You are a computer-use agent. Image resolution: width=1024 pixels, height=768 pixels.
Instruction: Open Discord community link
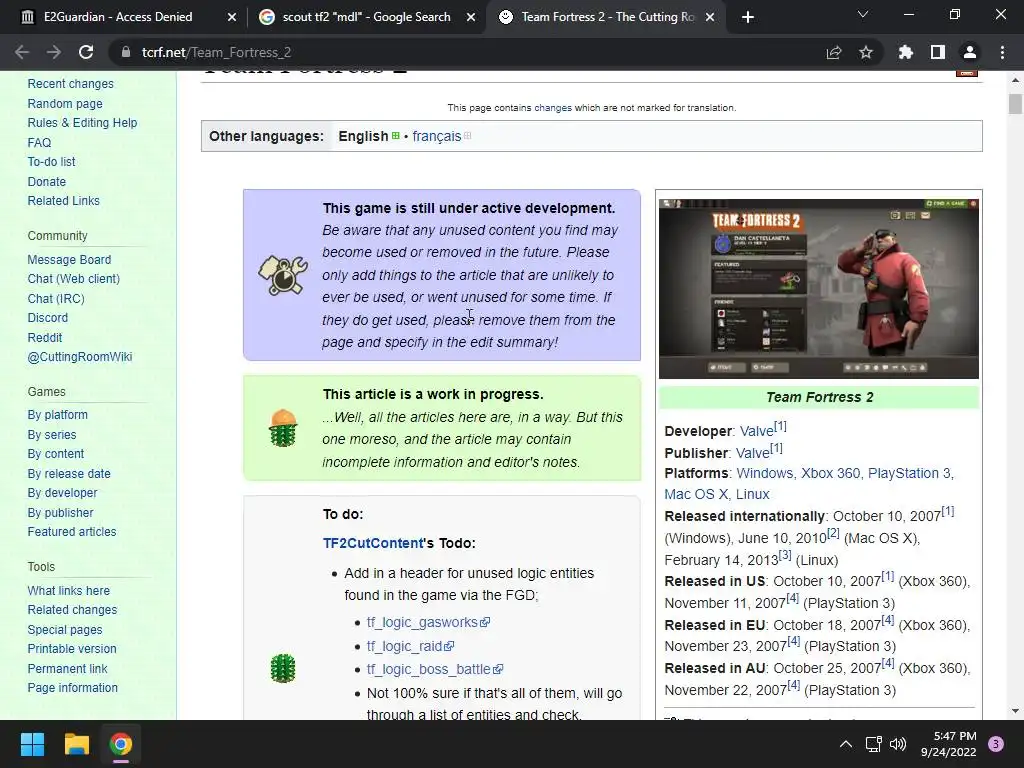pos(48,317)
